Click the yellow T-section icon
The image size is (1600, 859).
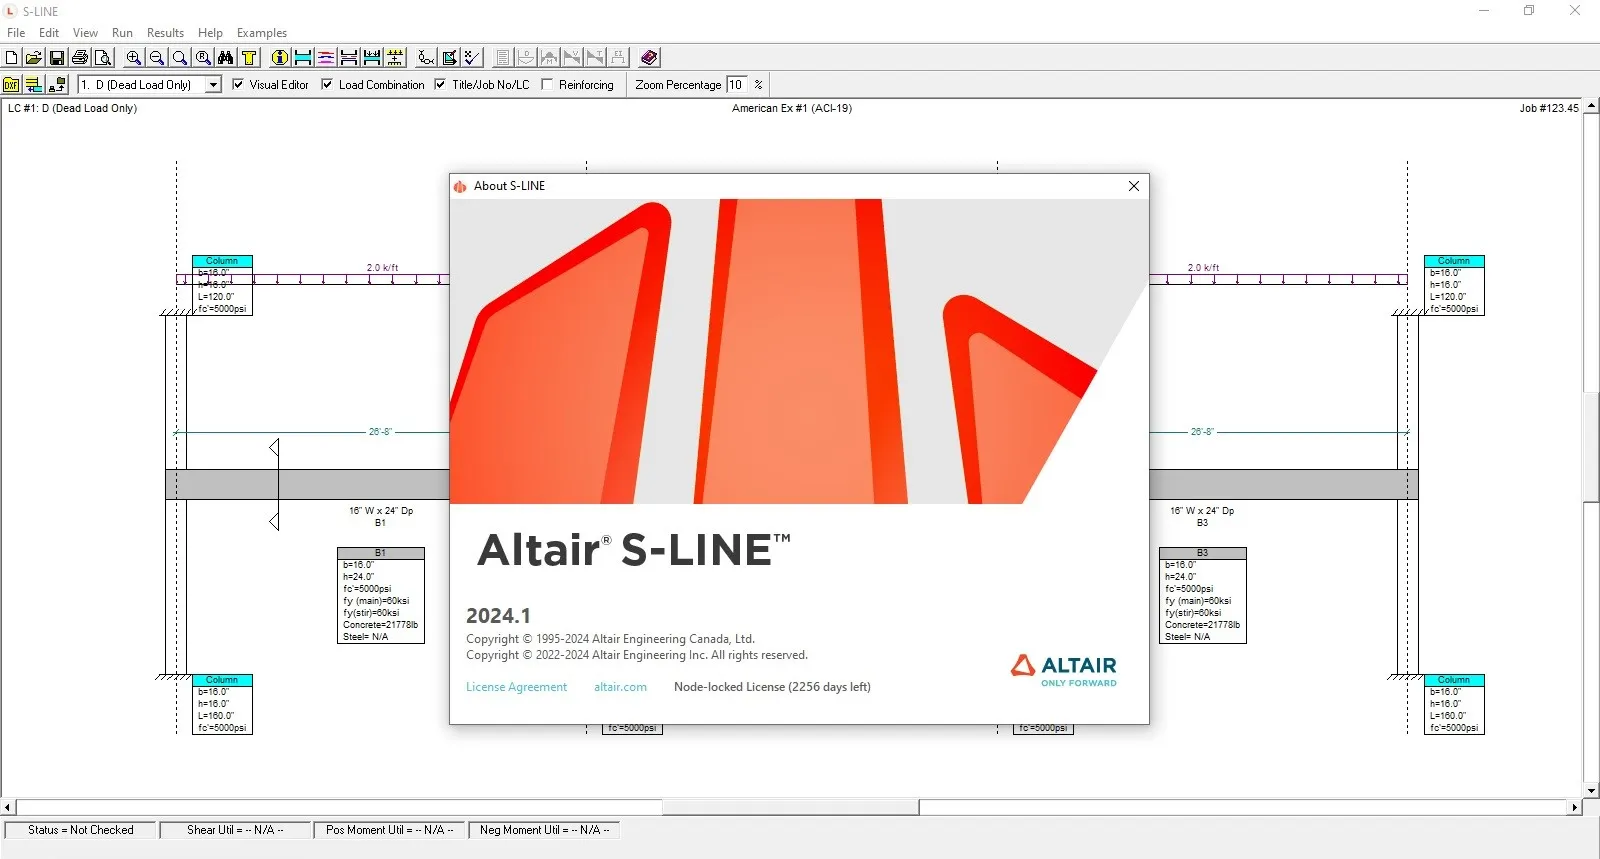(x=249, y=58)
